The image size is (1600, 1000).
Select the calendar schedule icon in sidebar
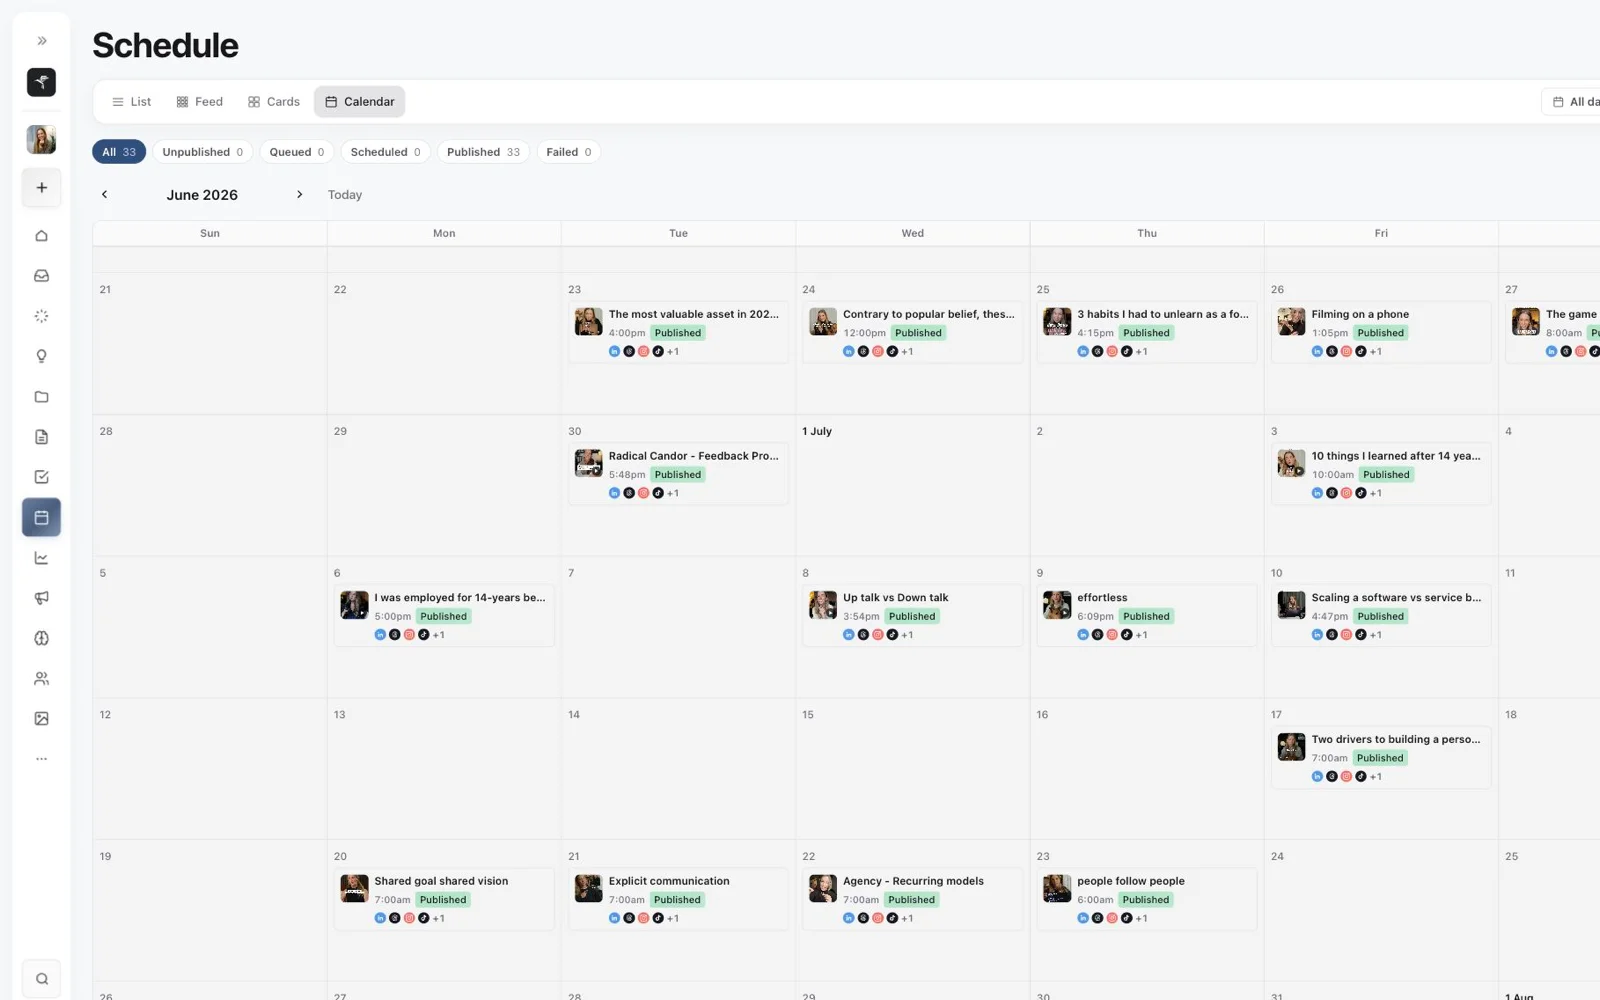pyautogui.click(x=41, y=517)
